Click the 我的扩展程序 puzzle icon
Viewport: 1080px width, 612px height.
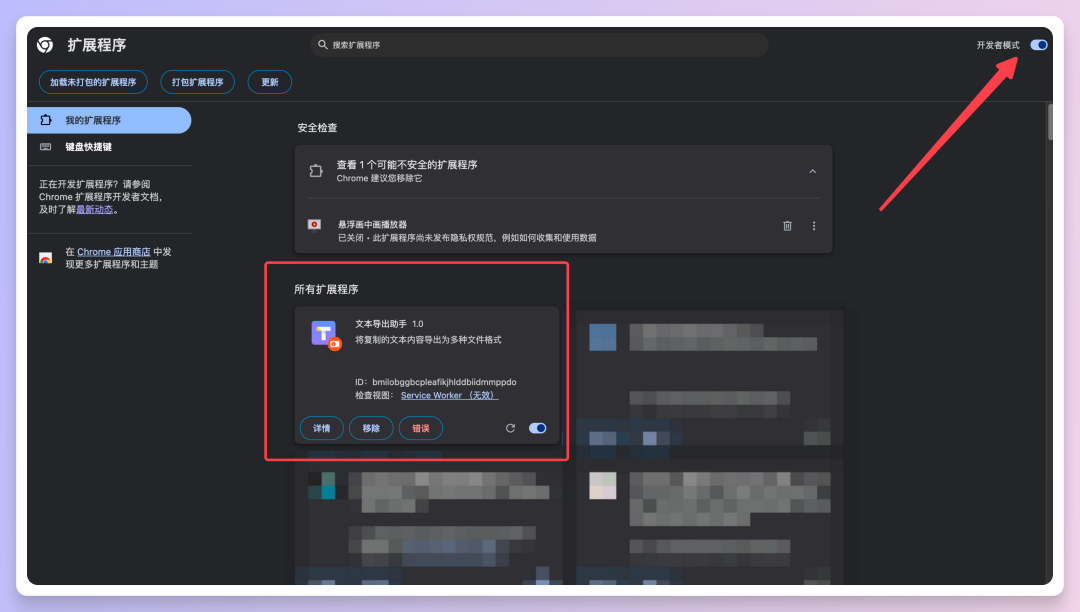pyautogui.click(x=46, y=120)
